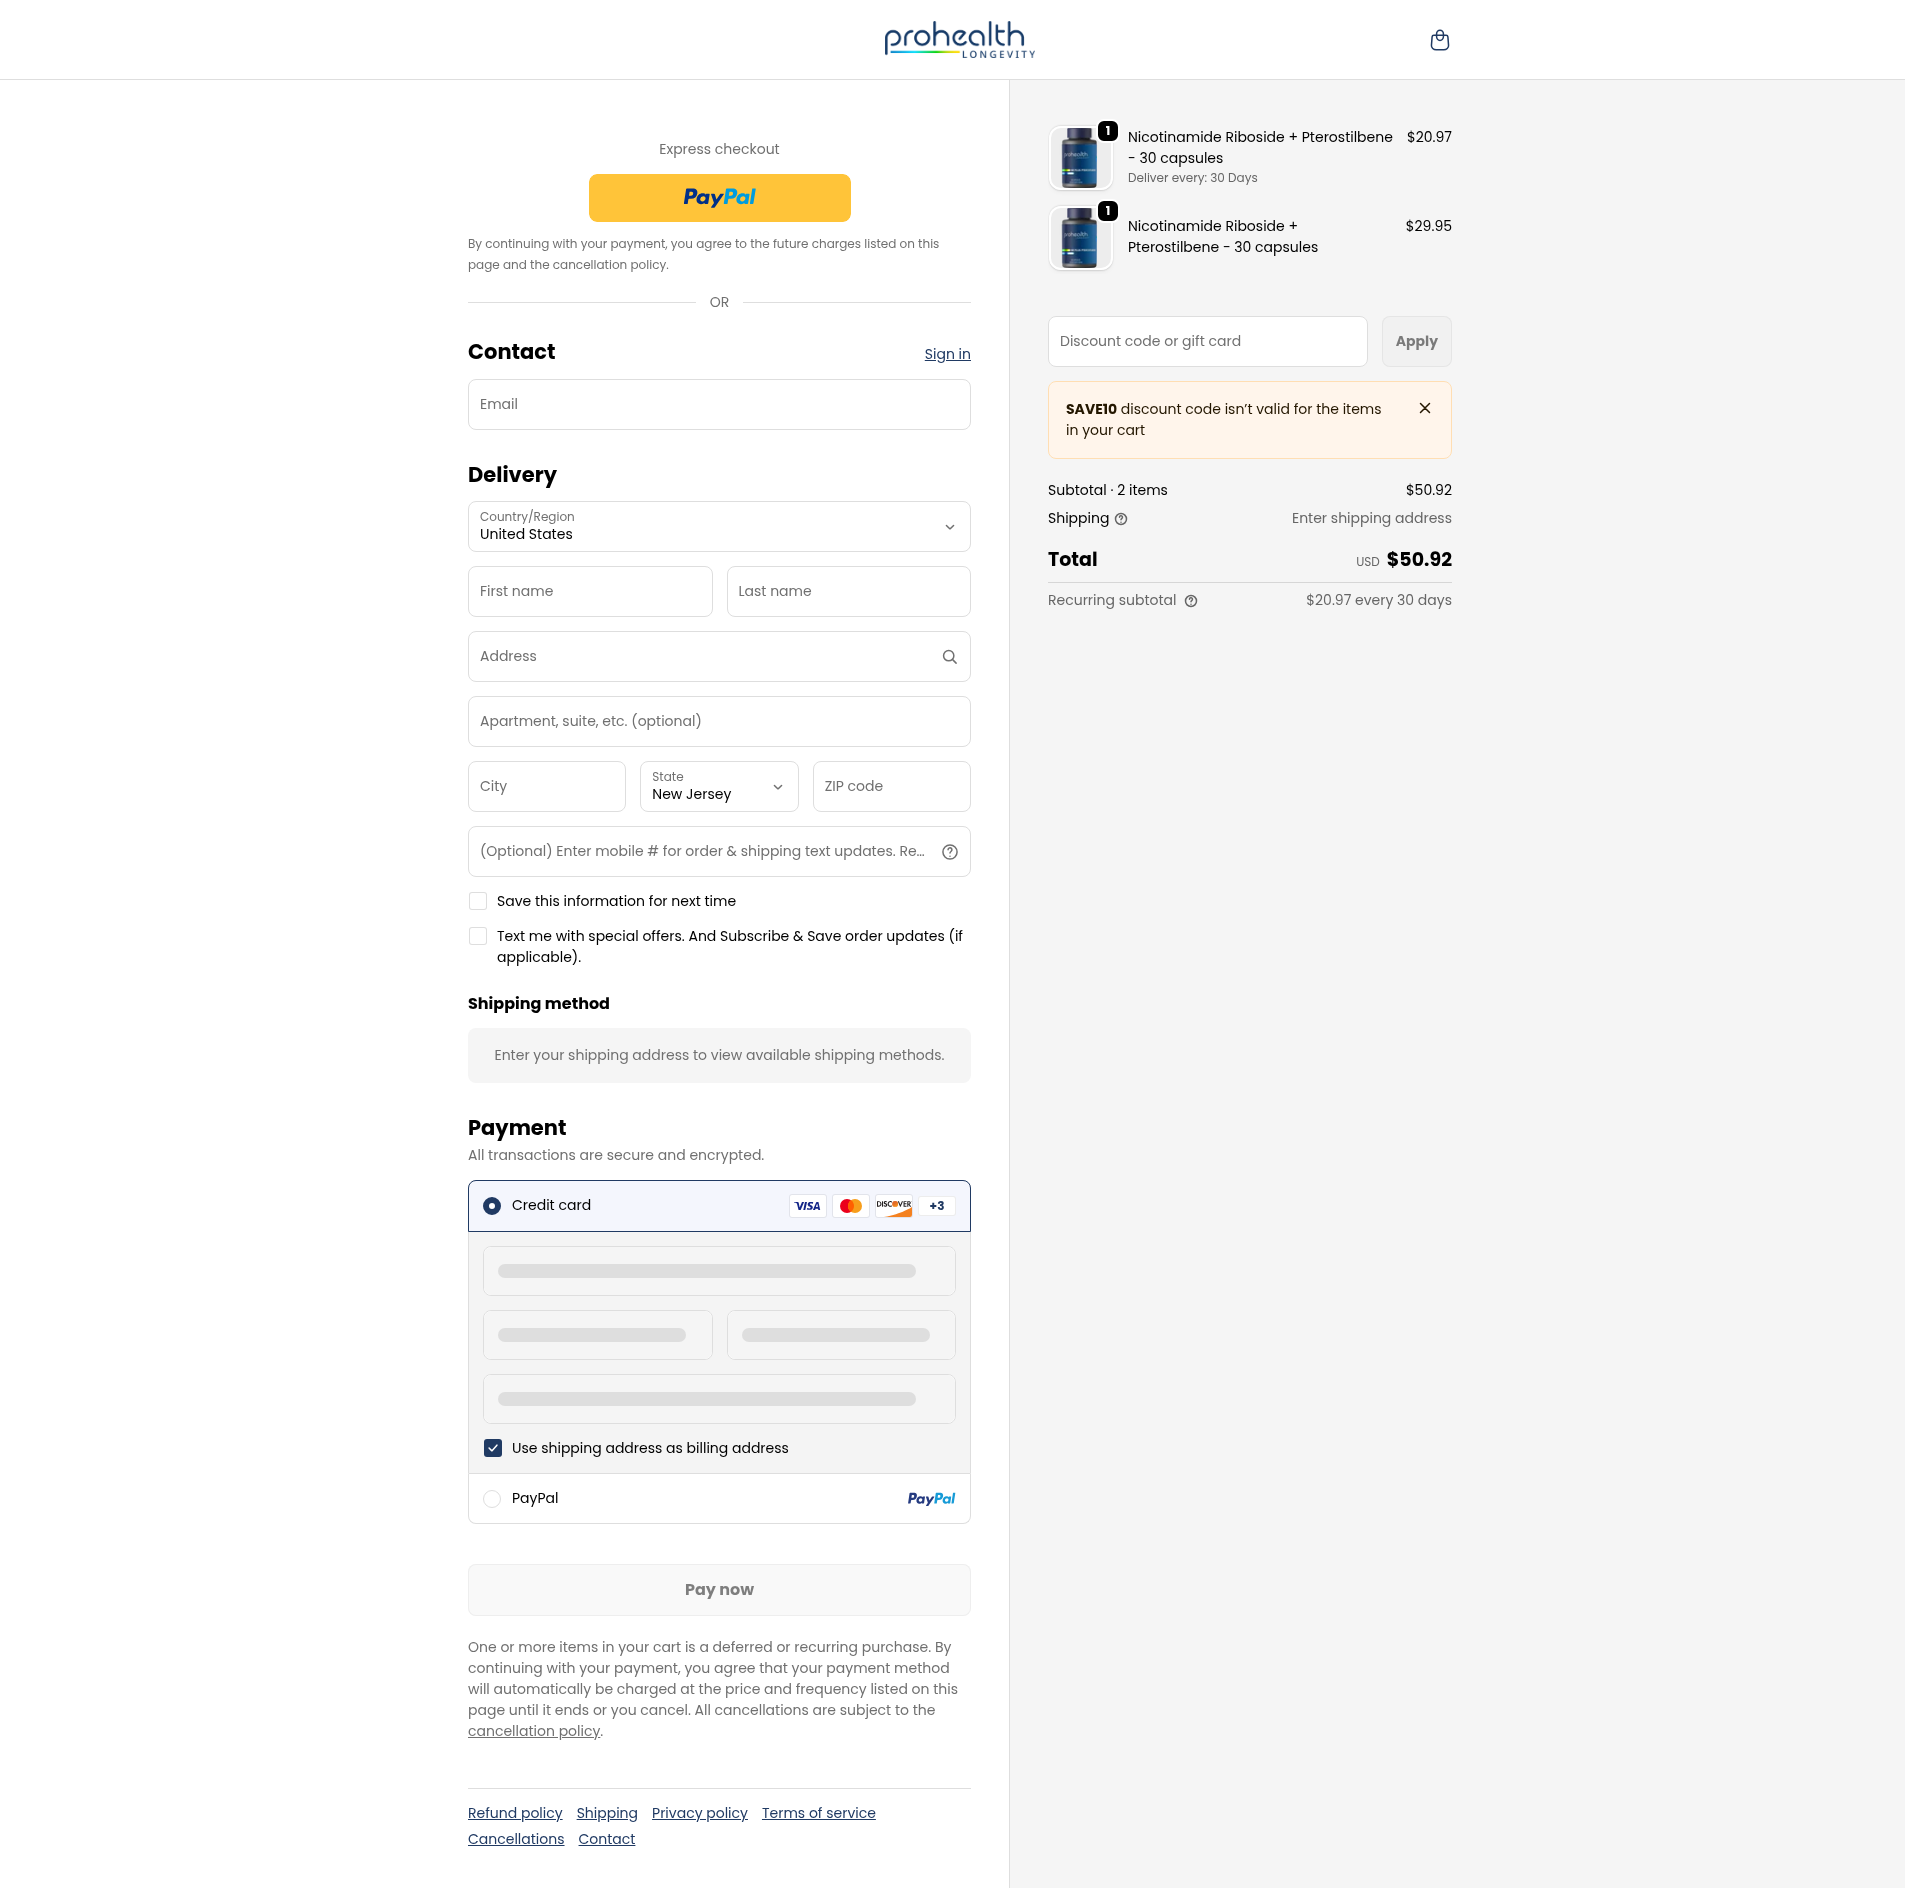Click the subscription product bottle thumbnail

pyautogui.click(x=1079, y=158)
